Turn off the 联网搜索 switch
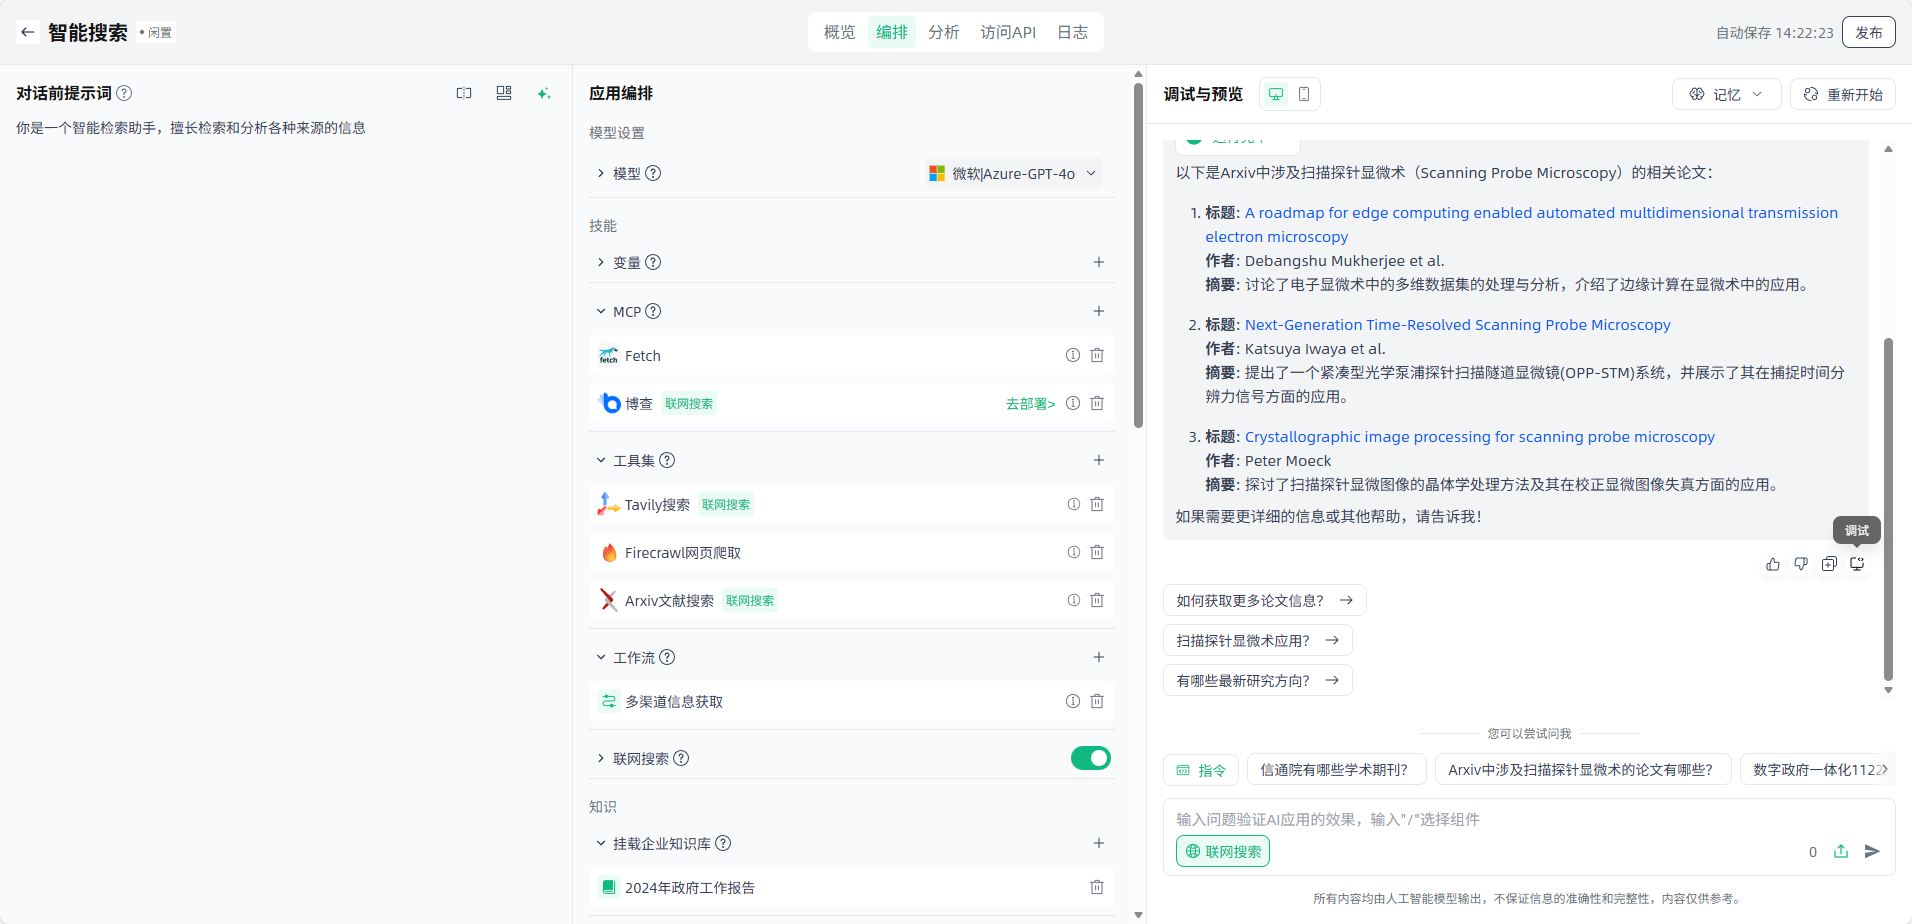The width and height of the screenshot is (1912, 924). tap(1090, 758)
